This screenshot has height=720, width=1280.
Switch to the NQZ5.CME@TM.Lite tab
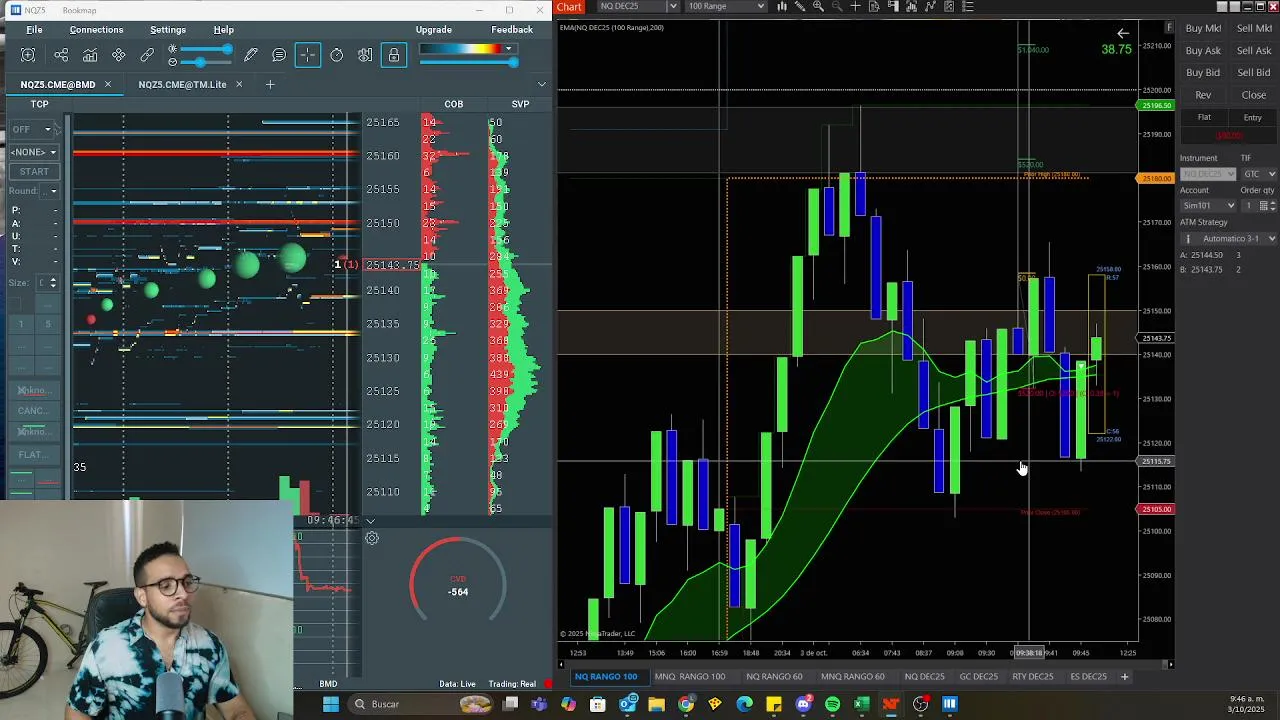tap(182, 84)
